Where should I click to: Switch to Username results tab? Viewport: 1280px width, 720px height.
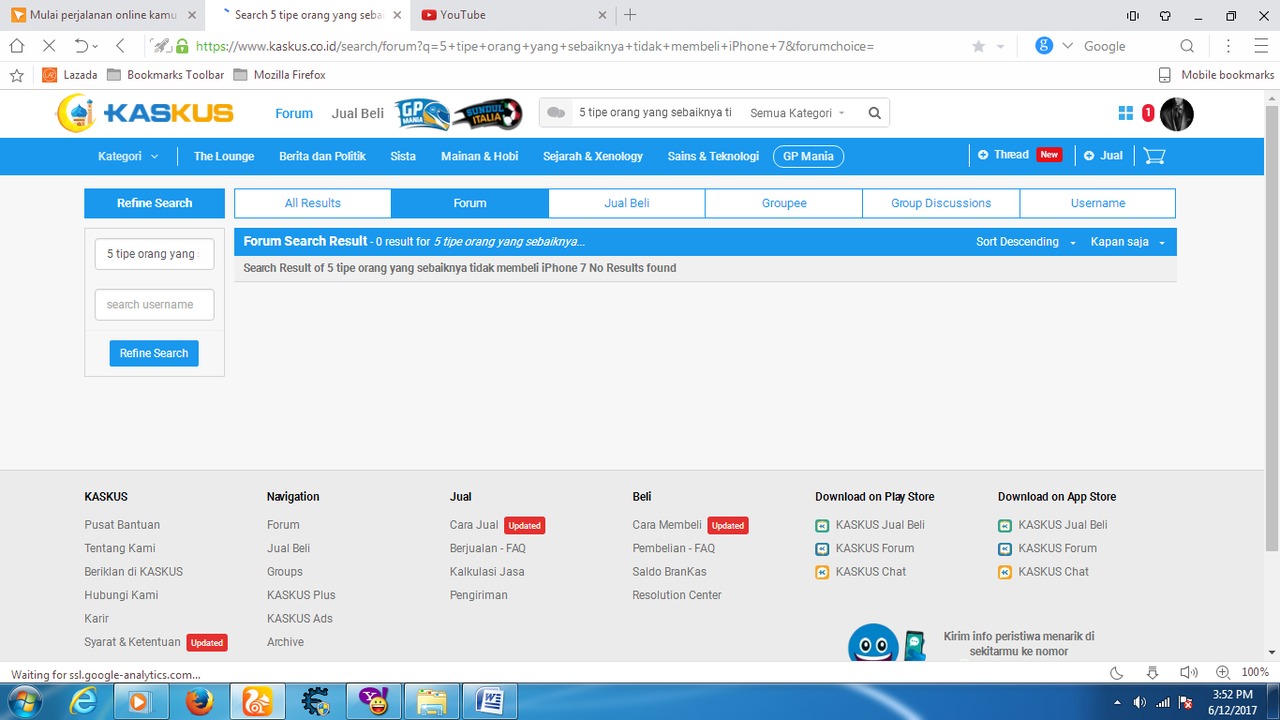pyautogui.click(x=1098, y=203)
